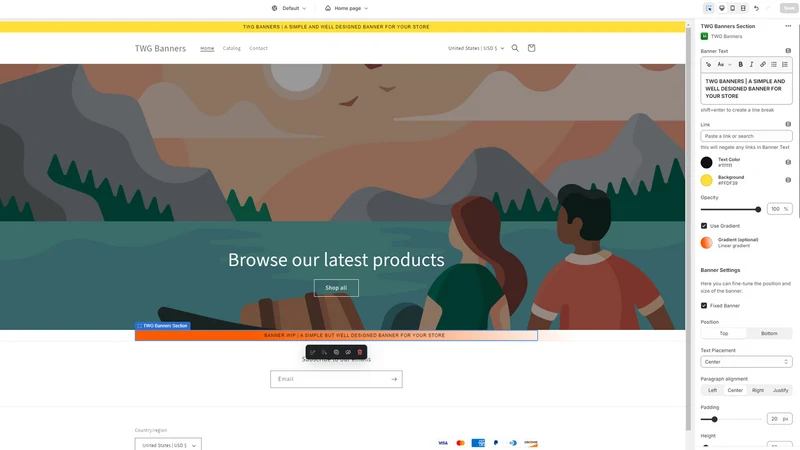Undo the last change
The width and height of the screenshot is (800, 450).
[757, 8]
